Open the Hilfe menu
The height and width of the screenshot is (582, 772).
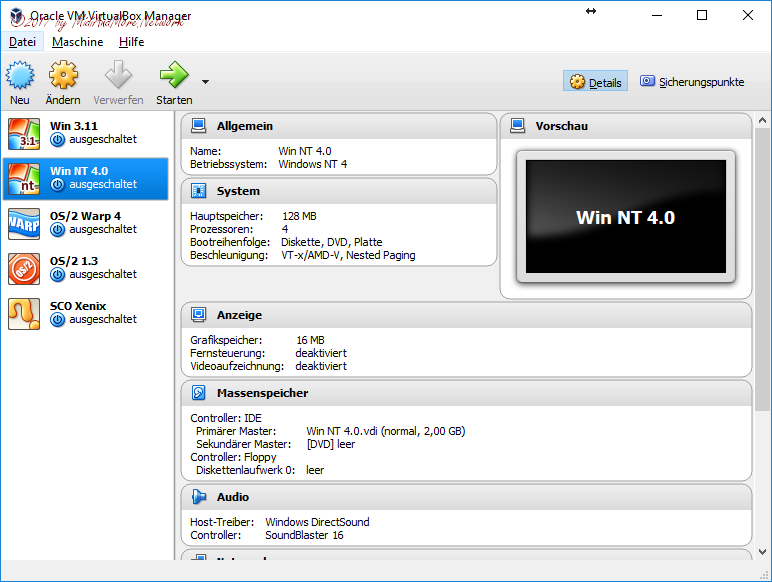(131, 42)
